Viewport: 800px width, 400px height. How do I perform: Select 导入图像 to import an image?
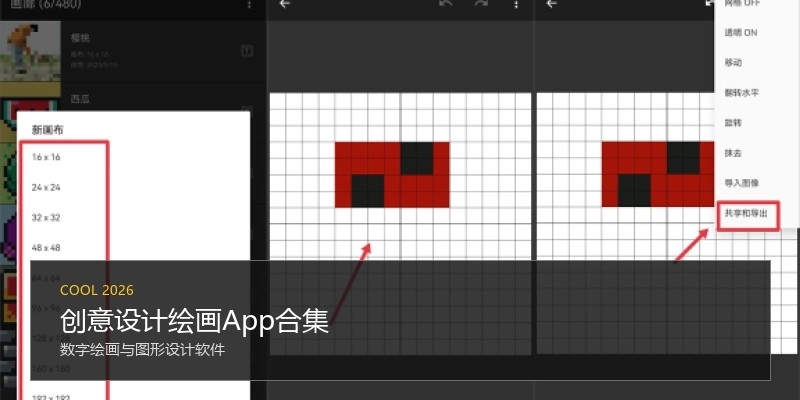coord(741,183)
